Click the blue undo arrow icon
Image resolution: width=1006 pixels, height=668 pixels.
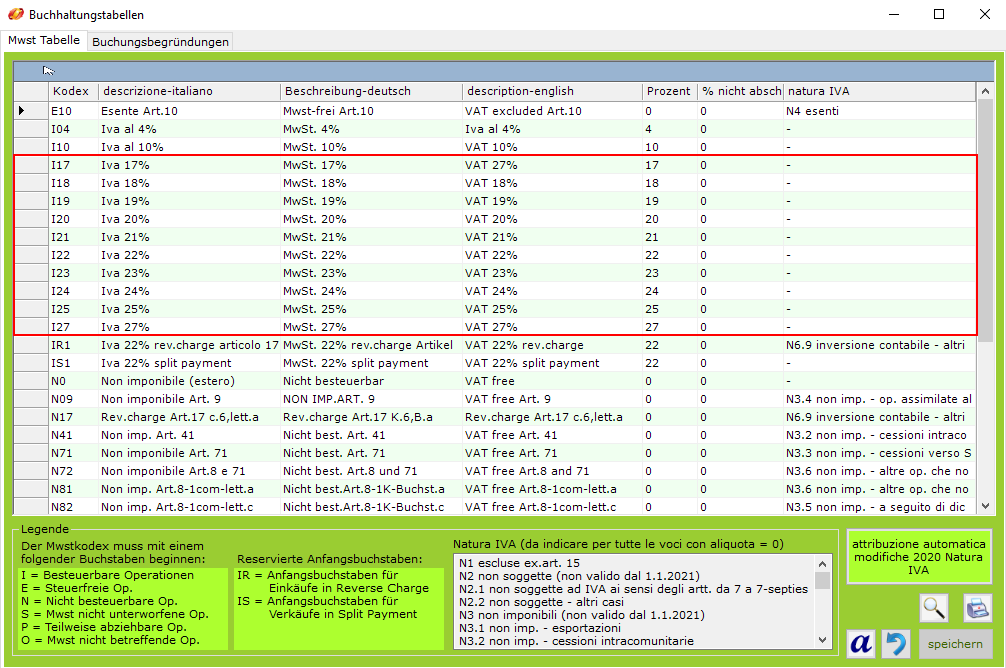point(896,645)
